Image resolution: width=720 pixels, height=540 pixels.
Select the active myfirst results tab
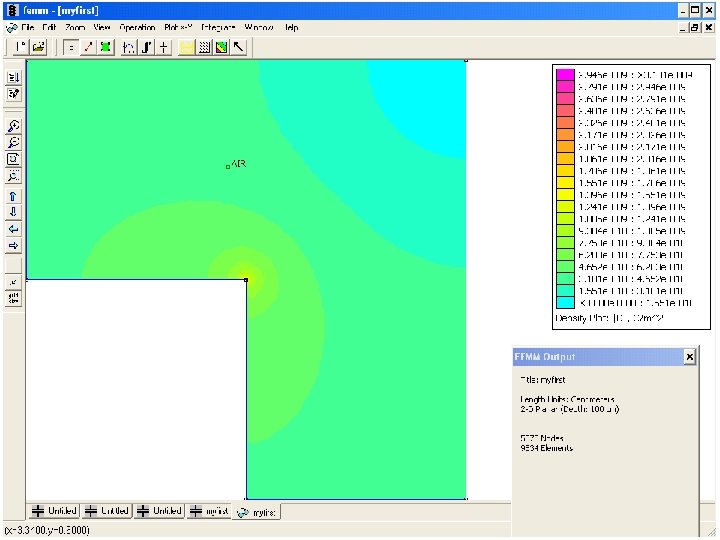point(257,512)
